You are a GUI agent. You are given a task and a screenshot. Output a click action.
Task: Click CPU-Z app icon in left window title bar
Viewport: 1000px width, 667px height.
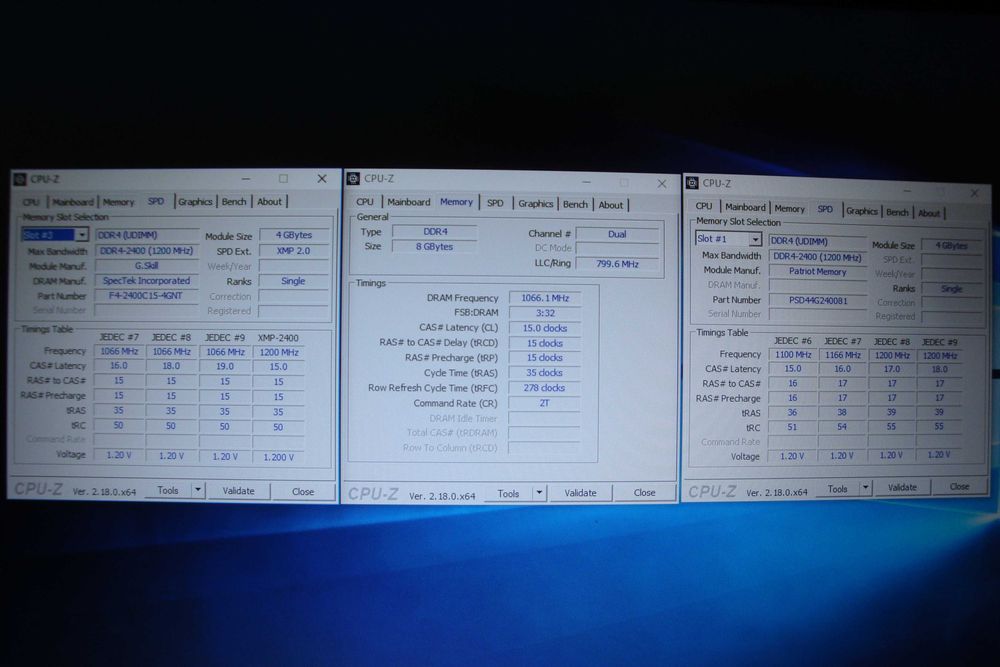click(20, 179)
